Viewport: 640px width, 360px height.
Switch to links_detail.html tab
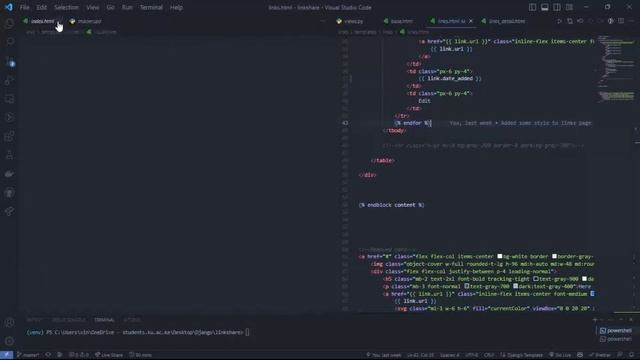[x=503, y=21]
